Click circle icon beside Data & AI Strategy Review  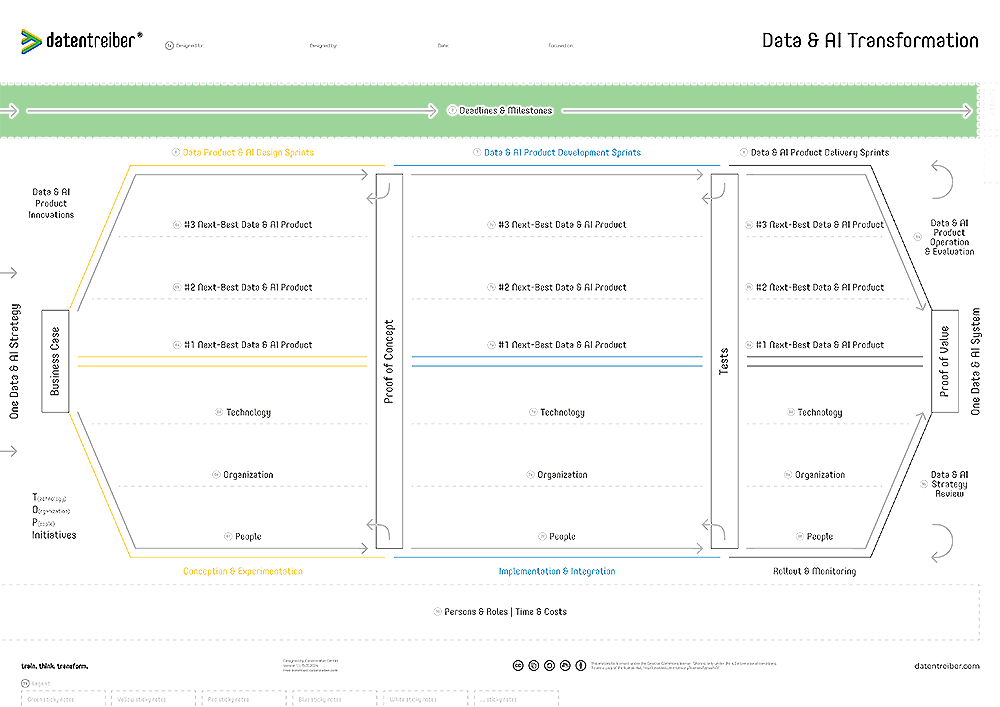tap(923, 485)
